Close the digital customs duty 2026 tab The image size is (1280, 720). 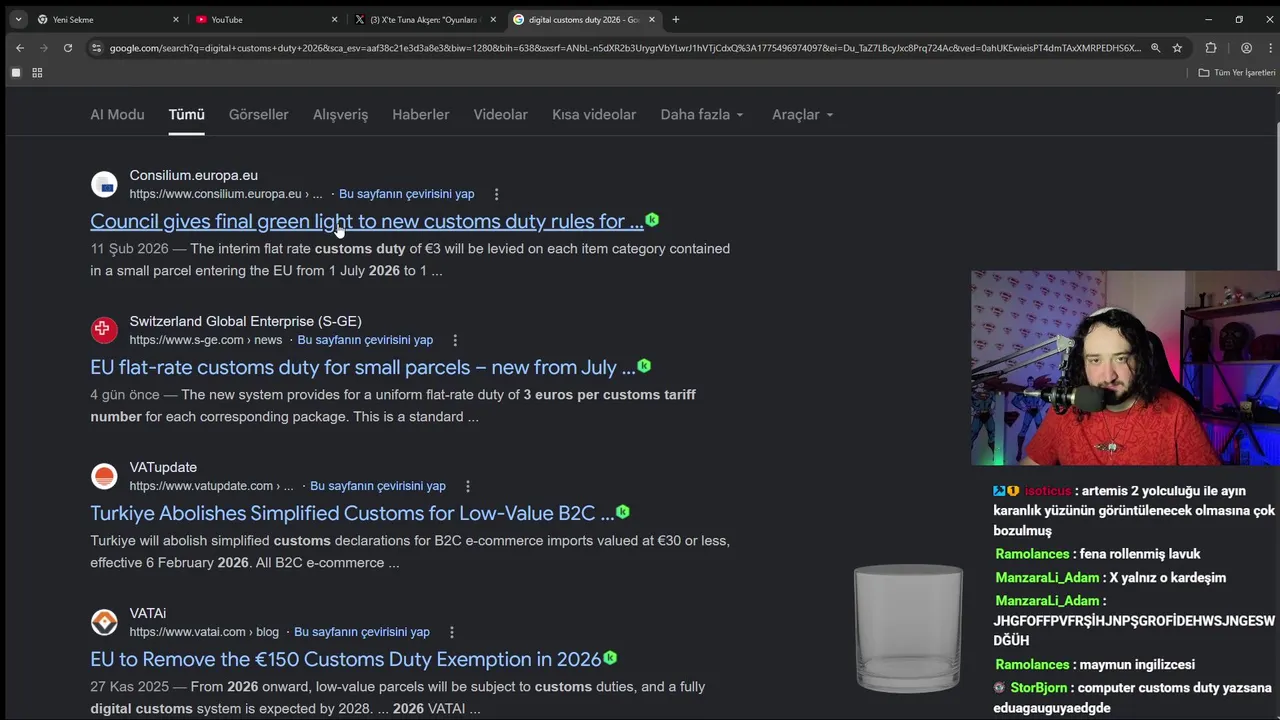coord(652,19)
